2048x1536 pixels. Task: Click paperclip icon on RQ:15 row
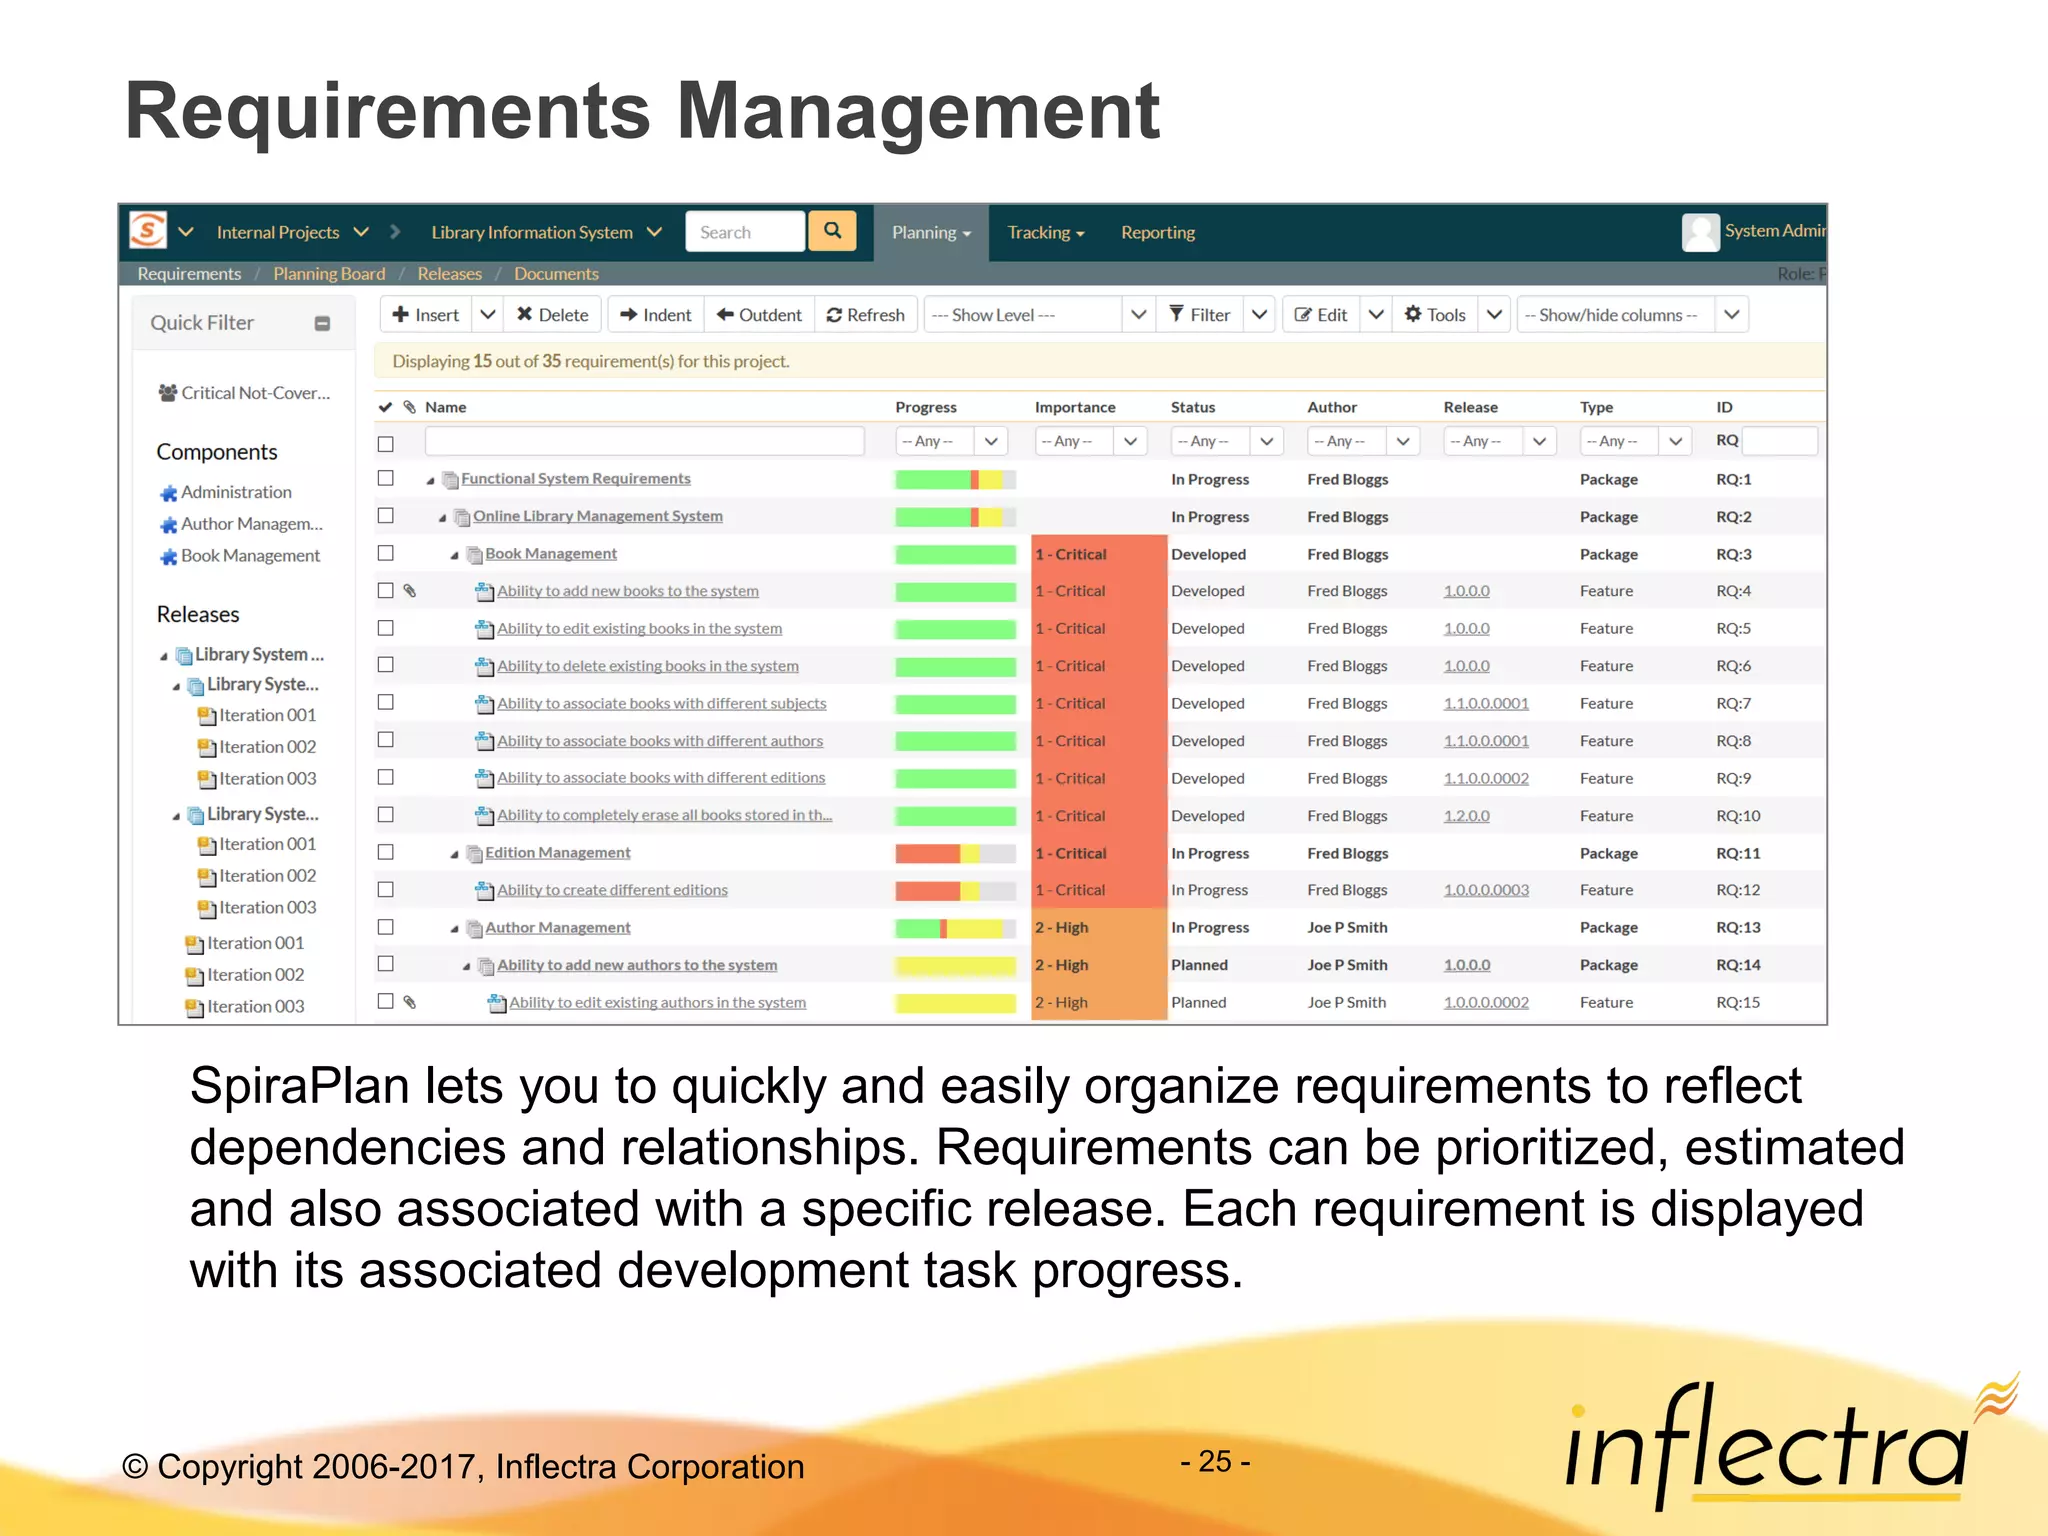click(409, 1002)
